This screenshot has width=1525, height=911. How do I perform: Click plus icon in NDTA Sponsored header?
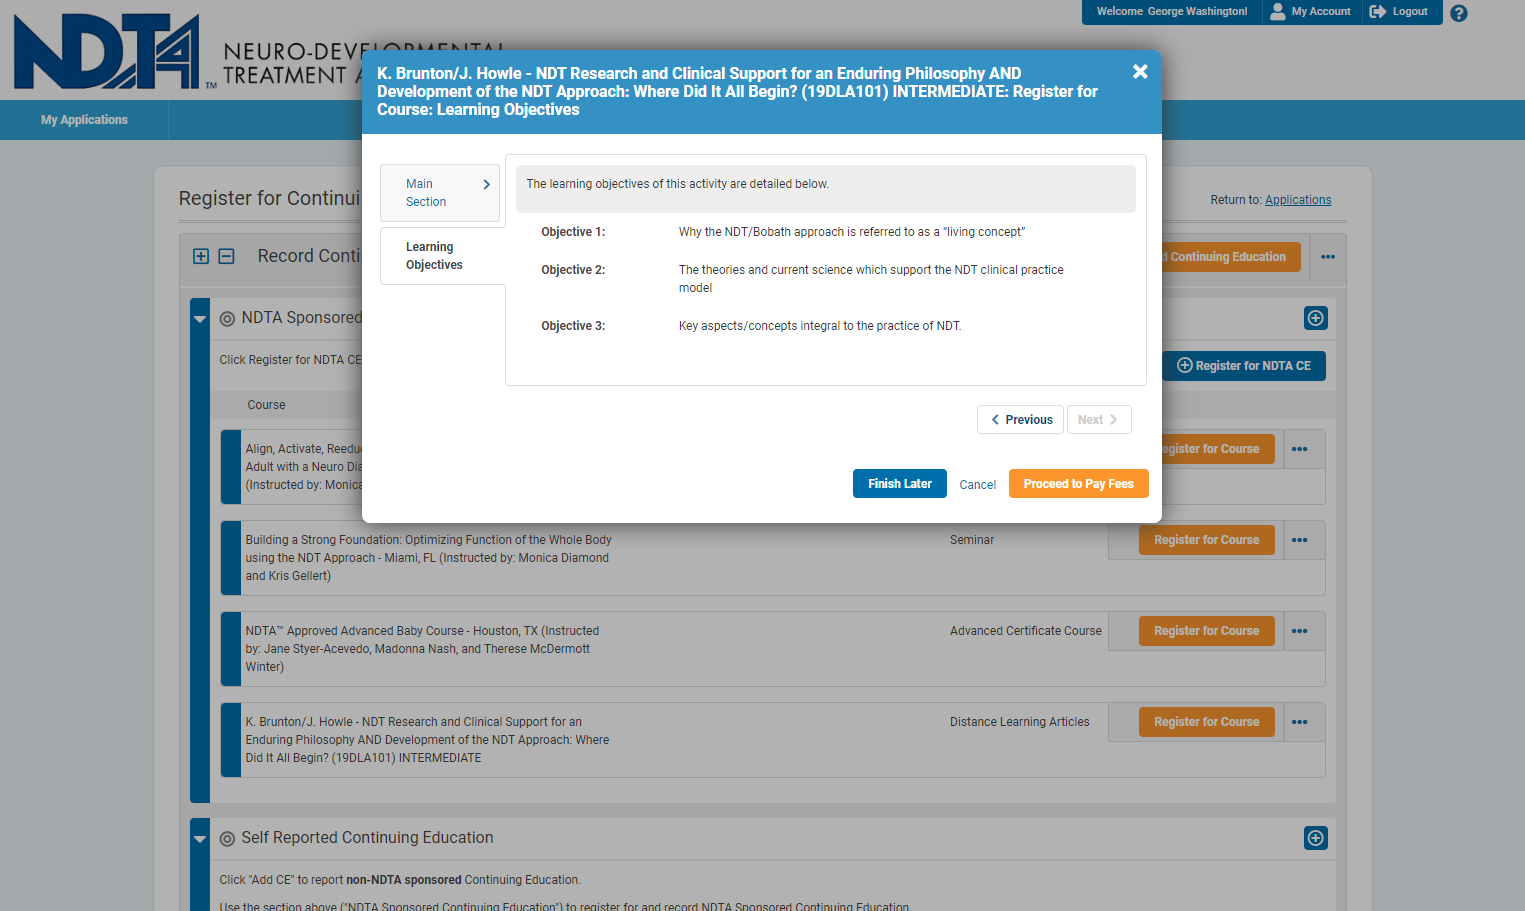(x=1316, y=318)
